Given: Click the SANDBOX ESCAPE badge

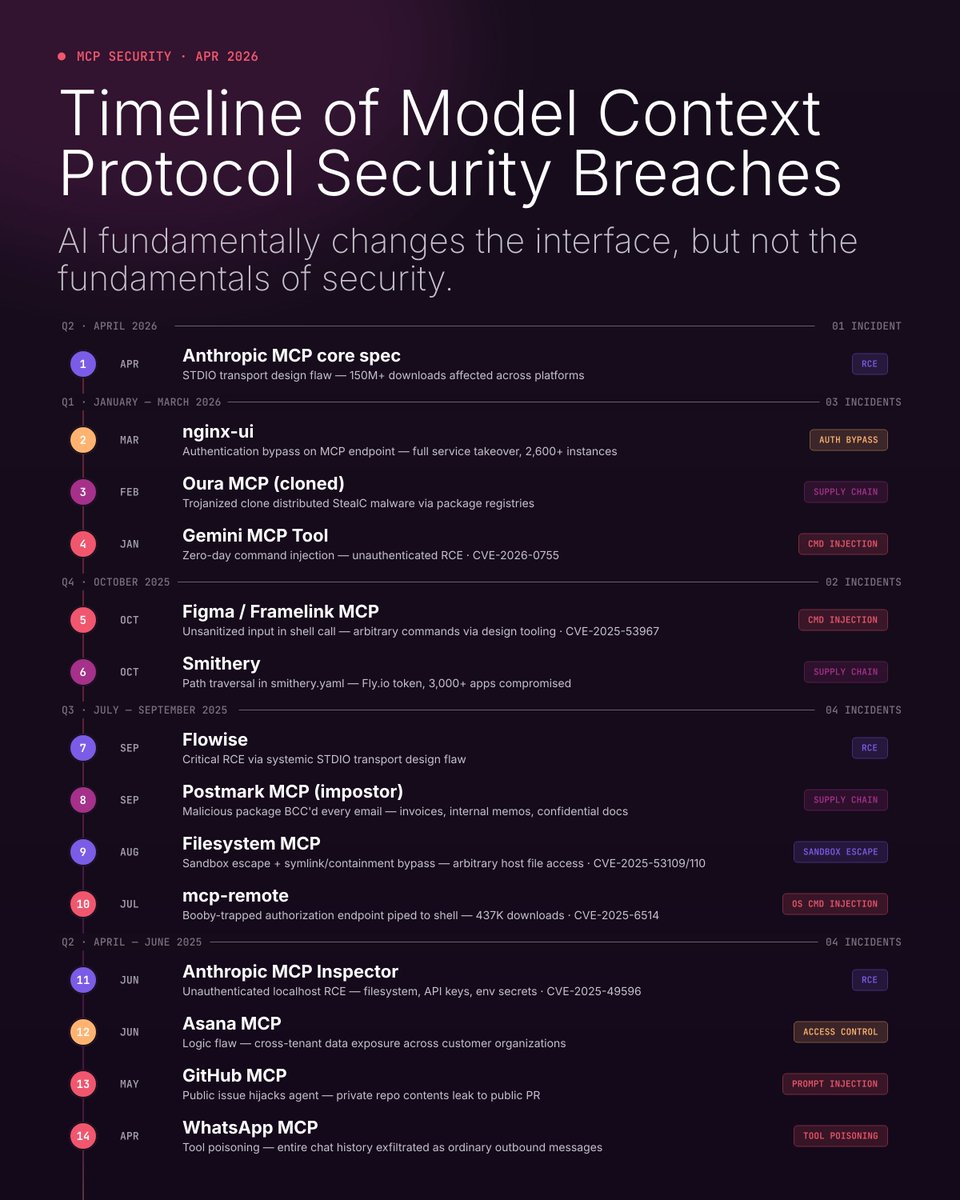Looking at the screenshot, I should 840,852.
